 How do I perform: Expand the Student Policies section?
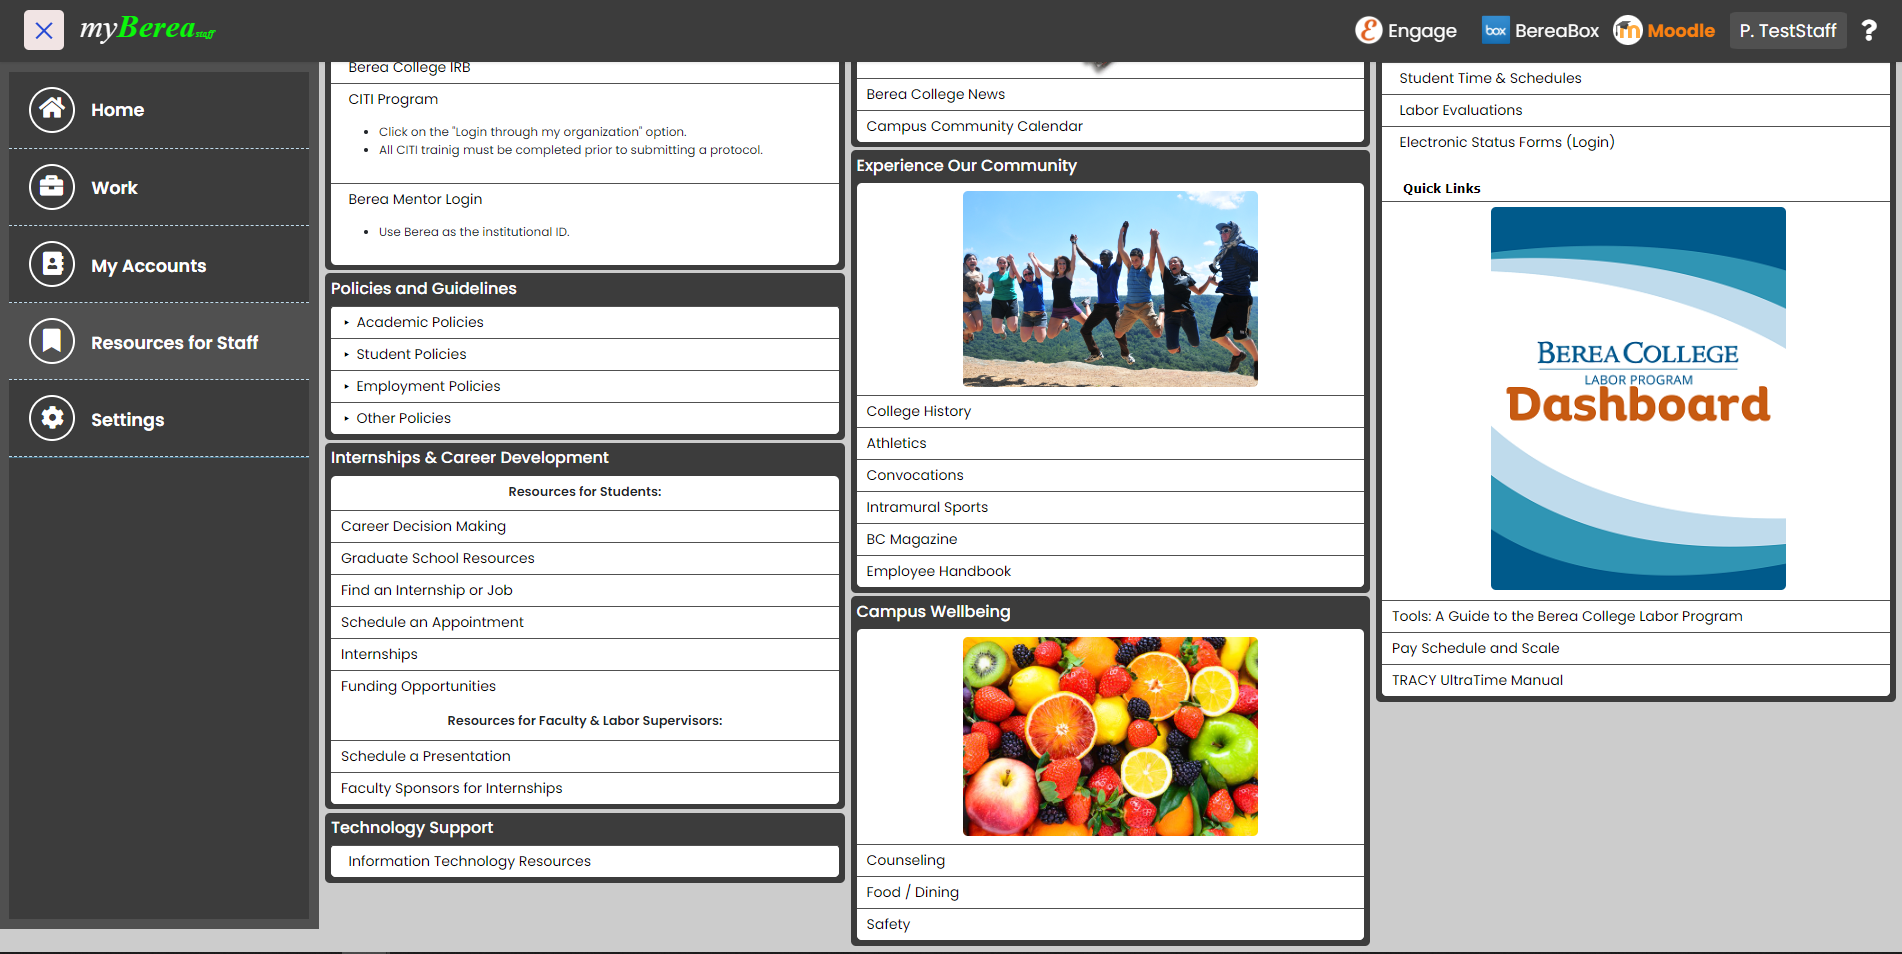(x=411, y=354)
